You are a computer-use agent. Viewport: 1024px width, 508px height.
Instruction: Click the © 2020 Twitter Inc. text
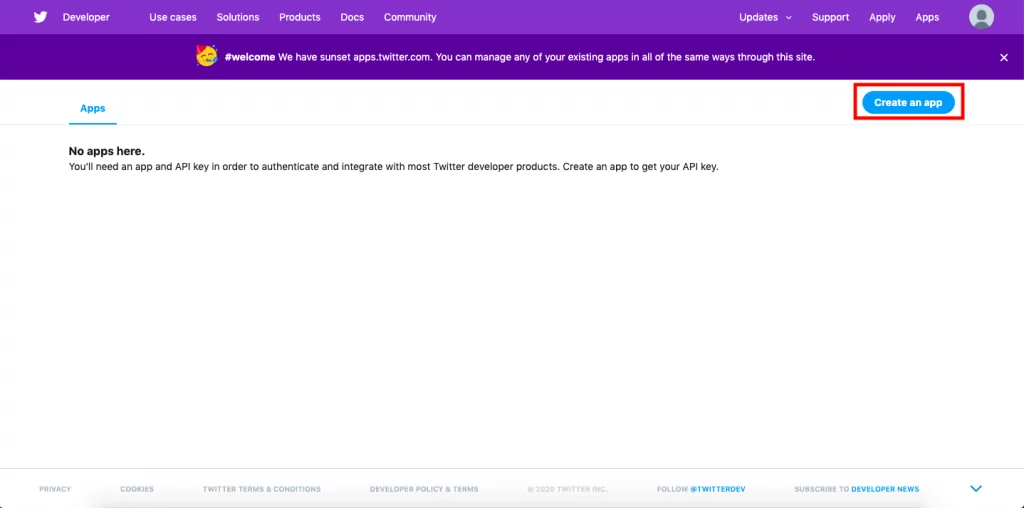(568, 489)
